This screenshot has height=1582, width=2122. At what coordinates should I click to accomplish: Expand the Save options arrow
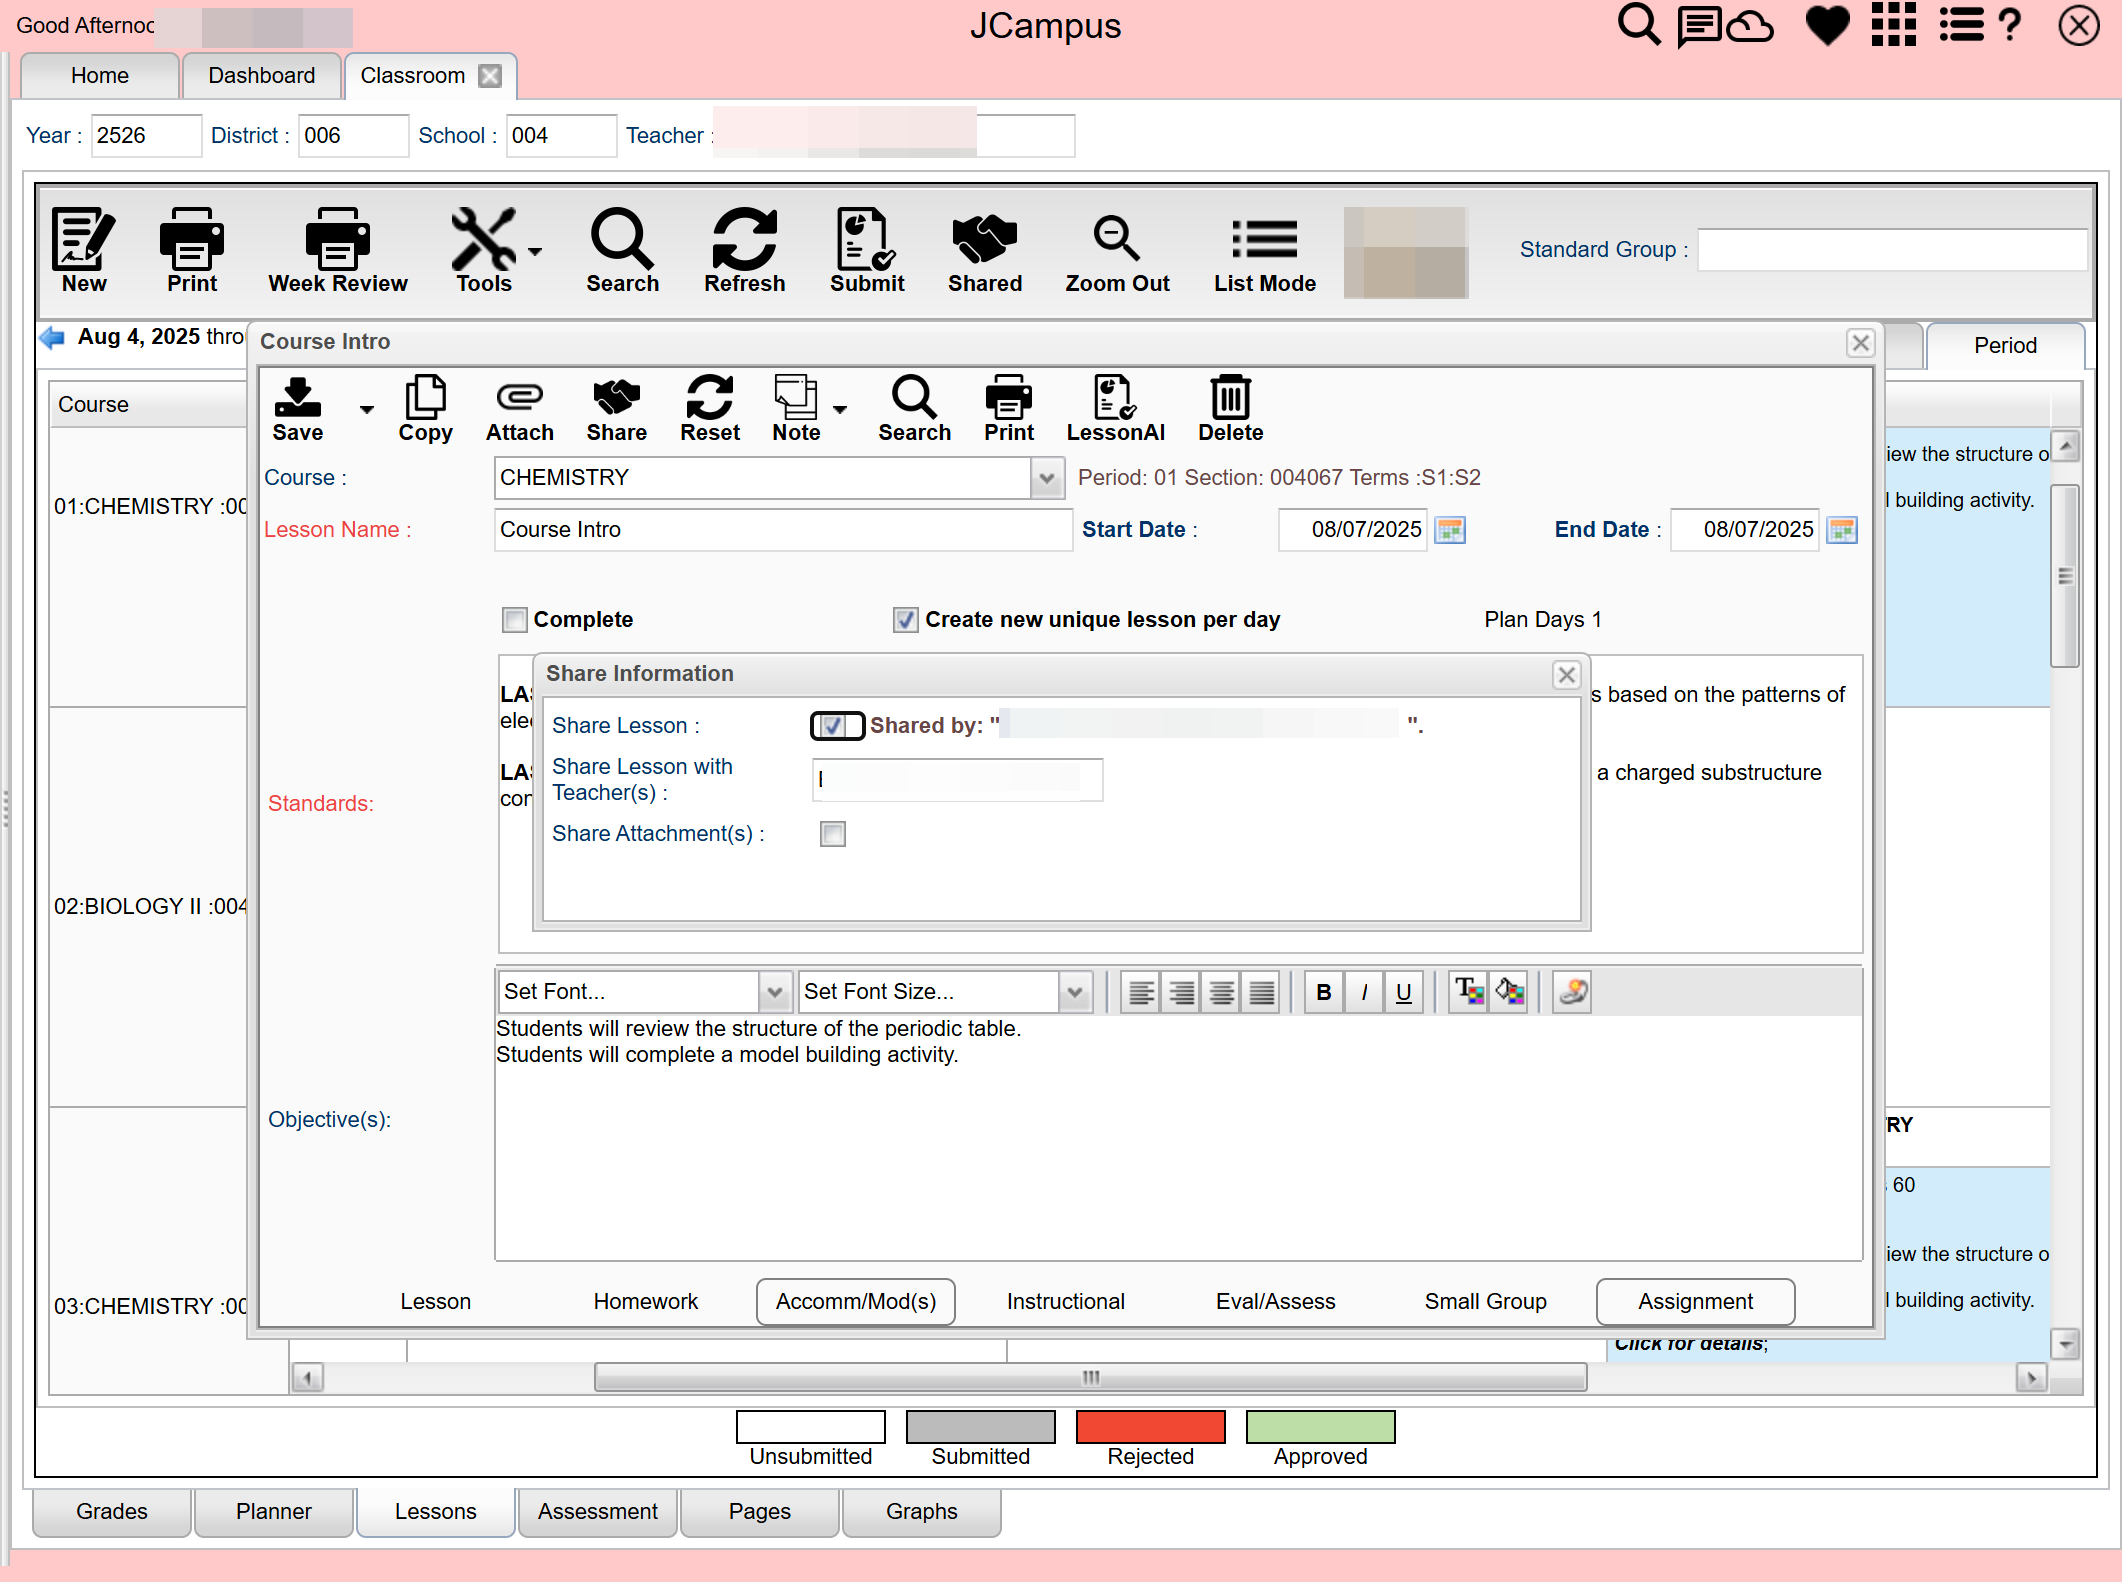[x=366, y=409]
